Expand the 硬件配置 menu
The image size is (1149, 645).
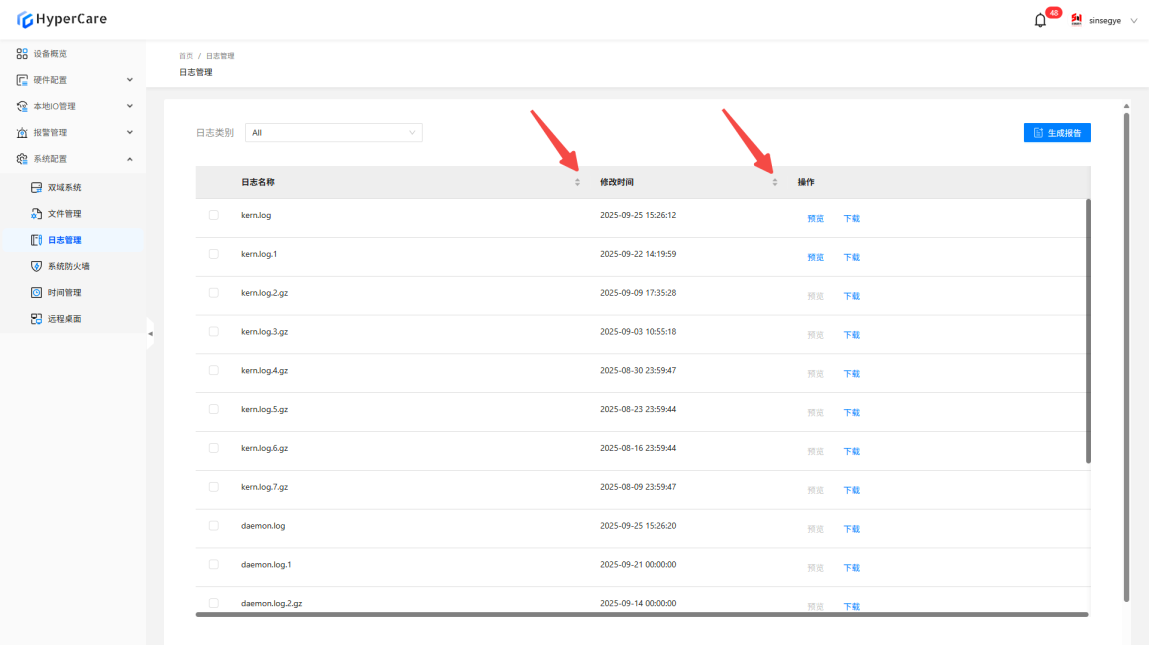tap(129, 80)
